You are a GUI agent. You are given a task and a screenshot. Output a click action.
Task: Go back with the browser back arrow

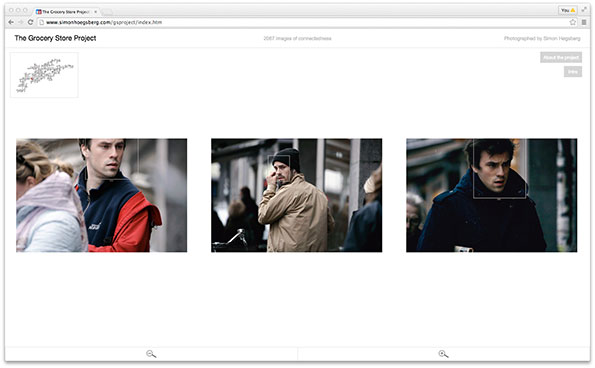point(11,22)
